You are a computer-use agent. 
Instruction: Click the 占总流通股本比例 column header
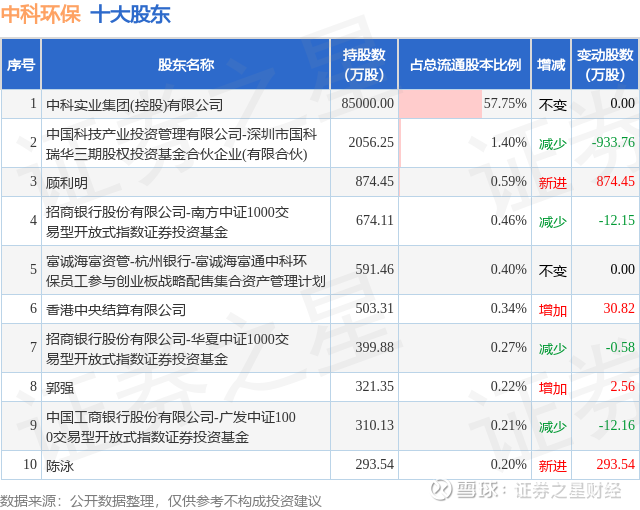point(465,64)
